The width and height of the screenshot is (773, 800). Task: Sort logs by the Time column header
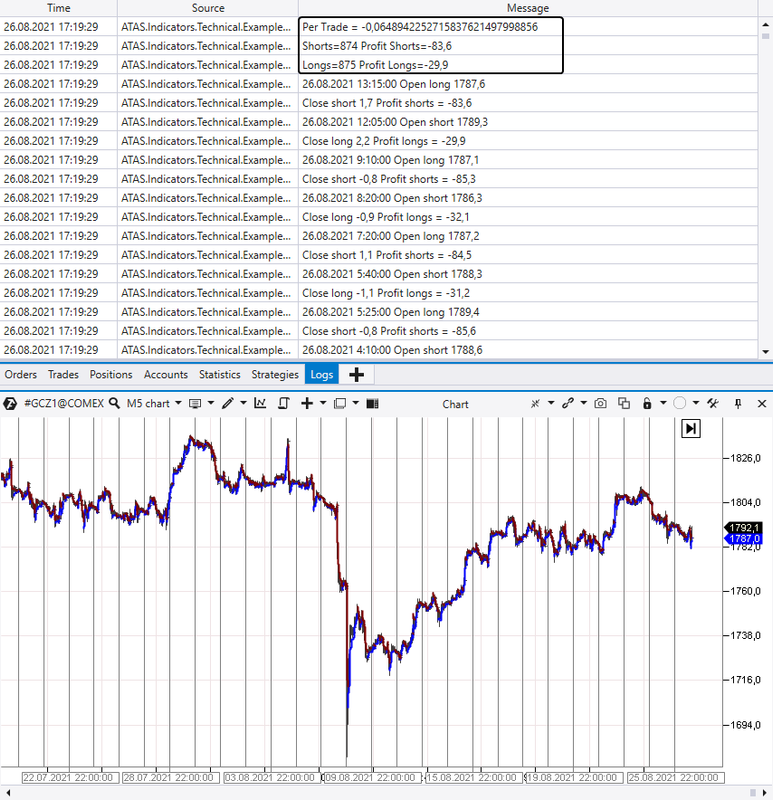[x=59, y=8]
